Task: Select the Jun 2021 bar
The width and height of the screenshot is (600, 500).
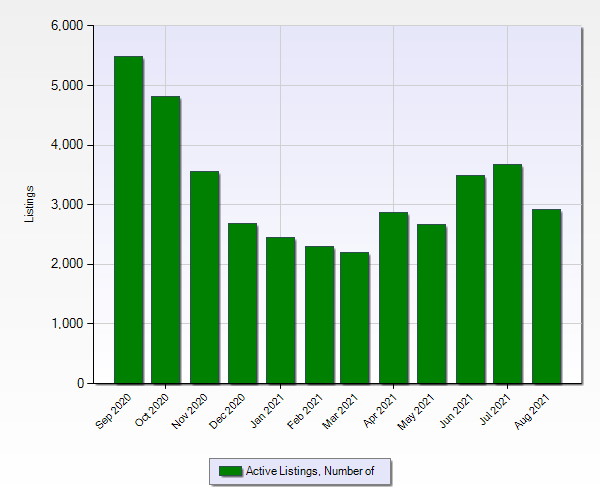Action: pos(470,279)
